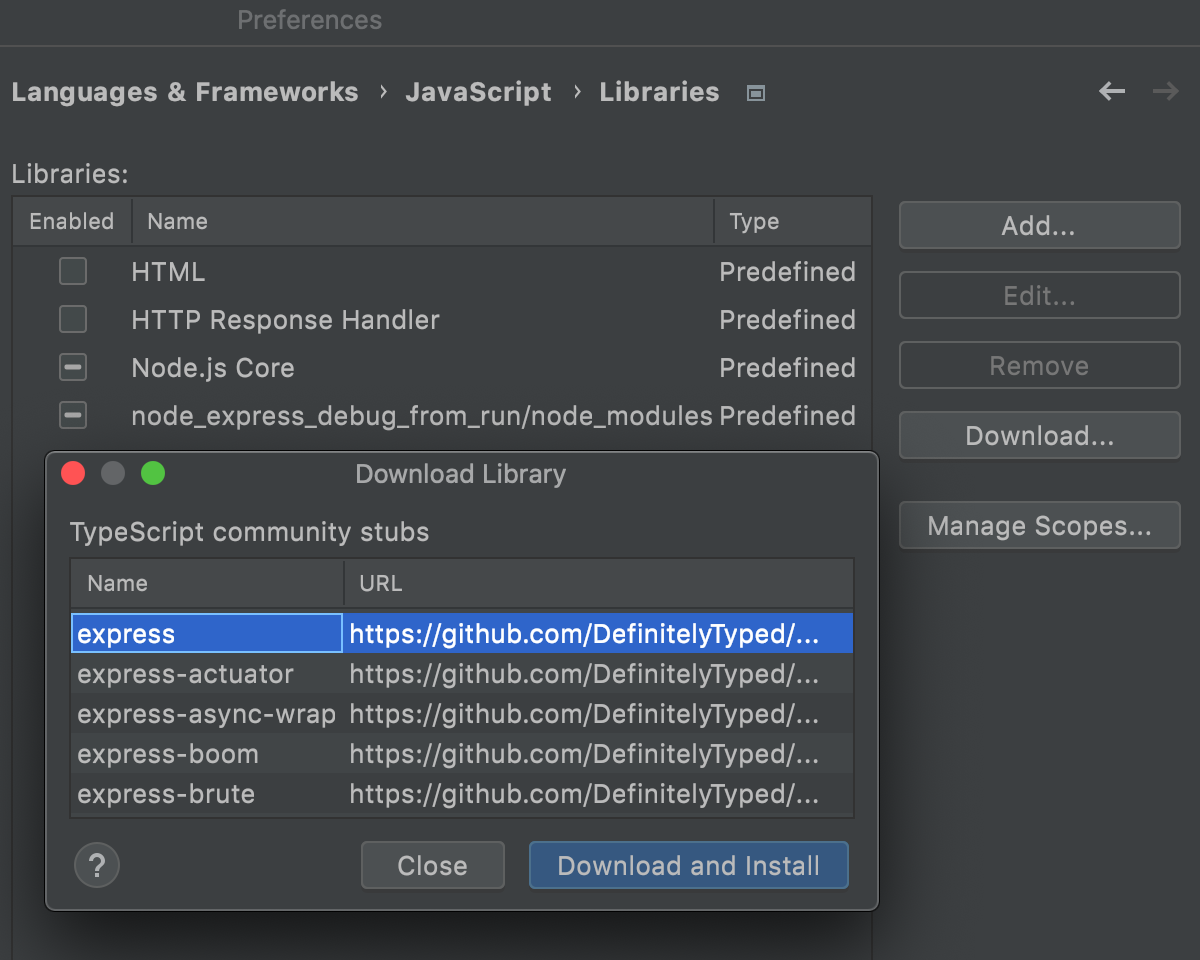The image size is (1200, 960).
Task: Select express-actuator in the stubs list
Action: point(185,674)
